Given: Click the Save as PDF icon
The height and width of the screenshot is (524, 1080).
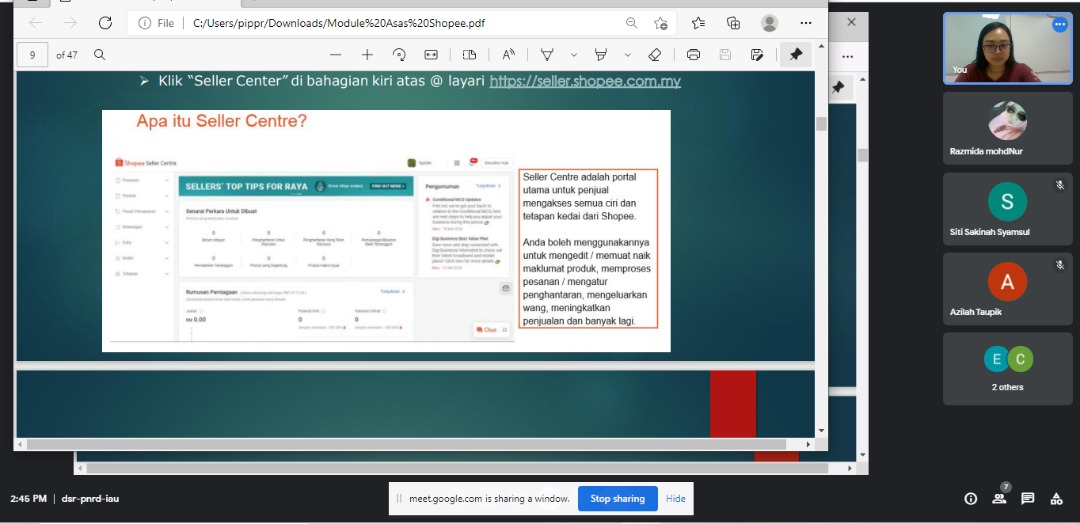Looking at the screenshot, I should 757,55.
